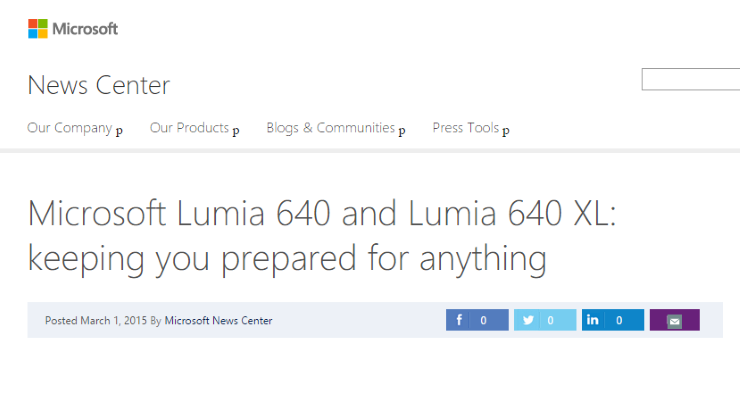This screenshot has width=740, height=400.
Task: Email this article using envelope icon
Action: tap(674, 321)
